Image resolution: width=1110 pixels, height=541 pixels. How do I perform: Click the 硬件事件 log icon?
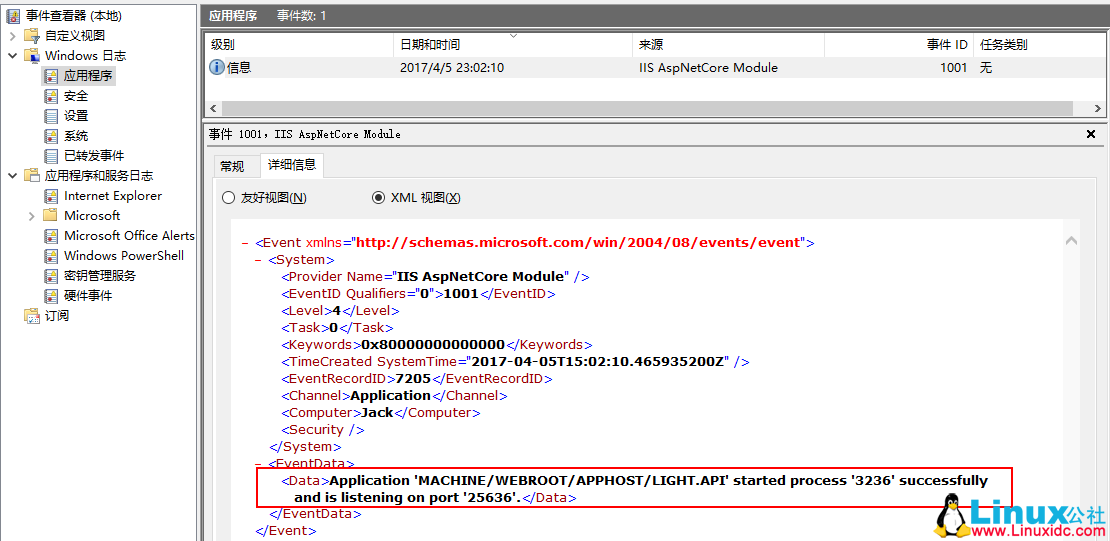point(51,295)
